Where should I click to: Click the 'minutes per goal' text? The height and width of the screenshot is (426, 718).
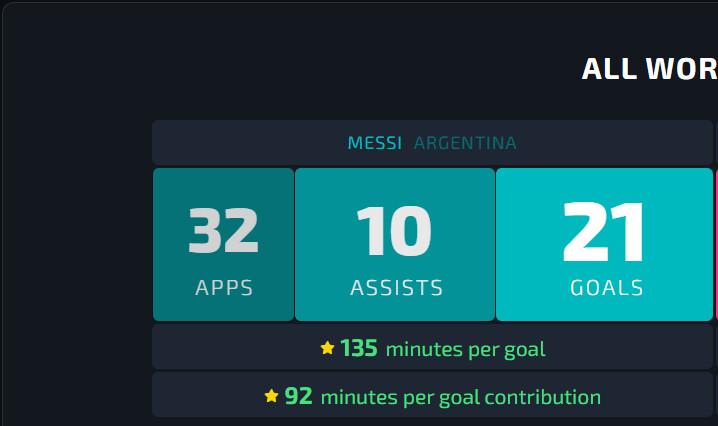466,349
